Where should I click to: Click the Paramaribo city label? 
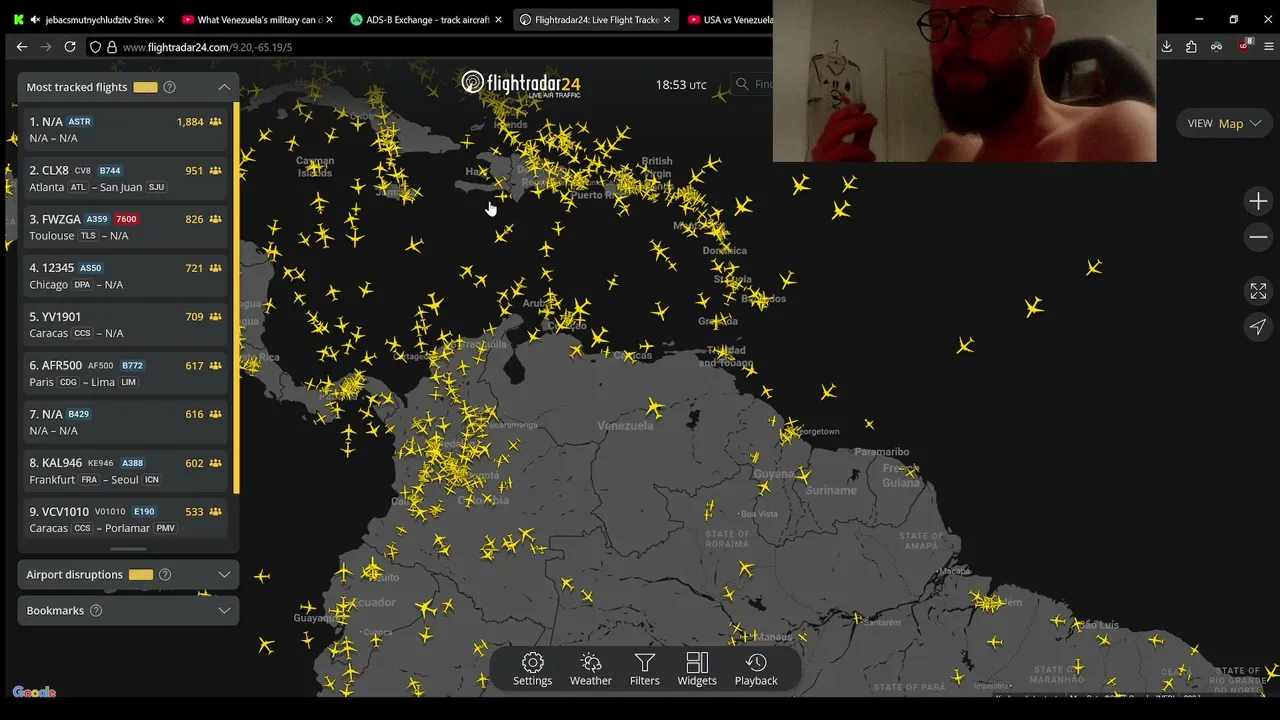(x=882, y=452)
